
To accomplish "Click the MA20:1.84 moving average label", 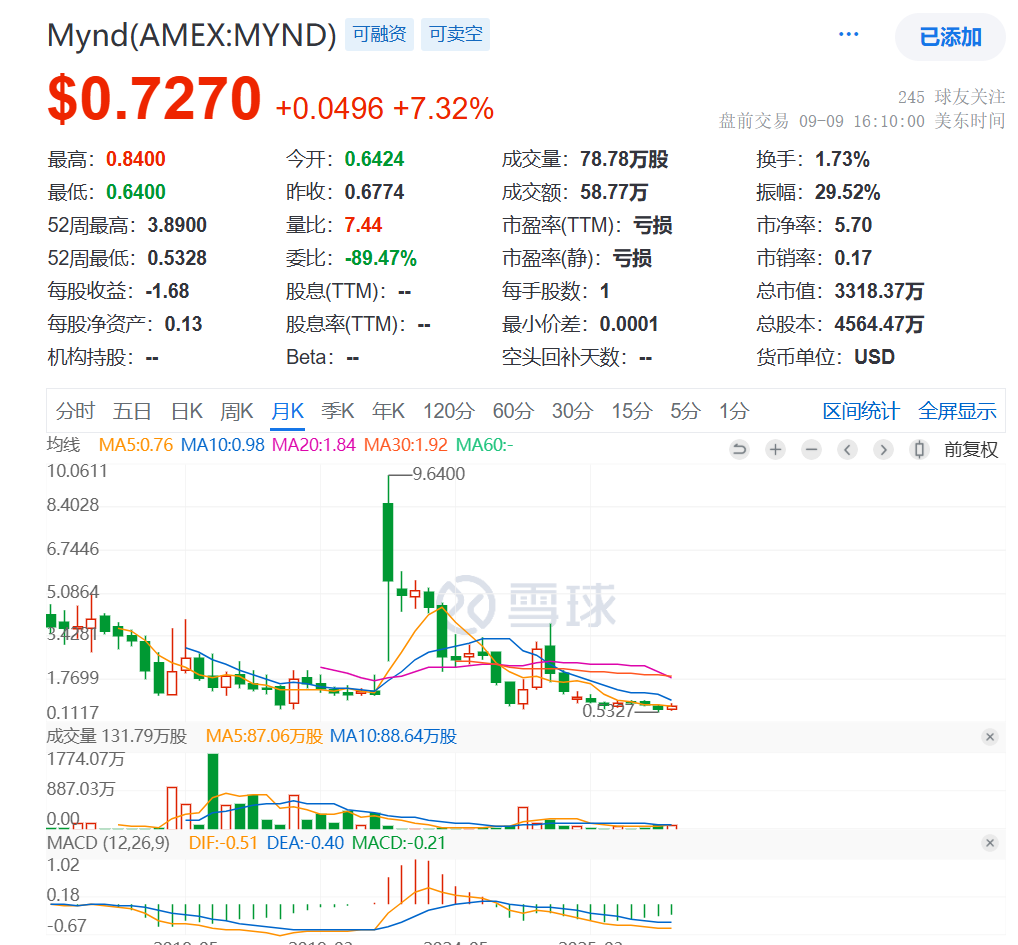I will click(314, 445).
